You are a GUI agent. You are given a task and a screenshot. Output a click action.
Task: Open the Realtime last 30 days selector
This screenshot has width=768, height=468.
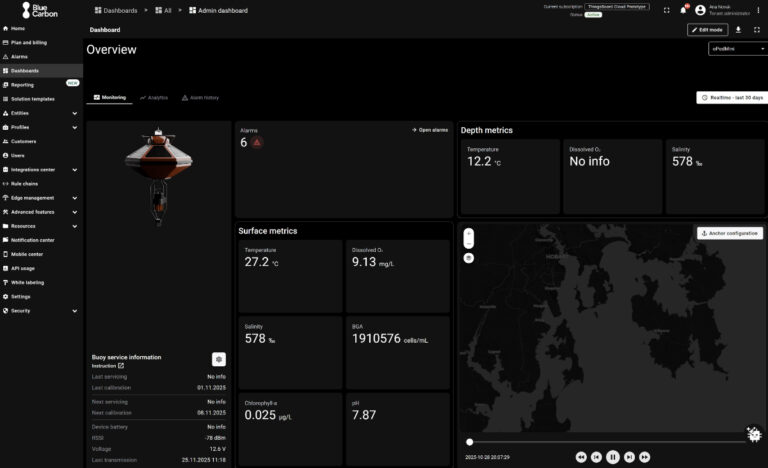click(x=730, y=98)
